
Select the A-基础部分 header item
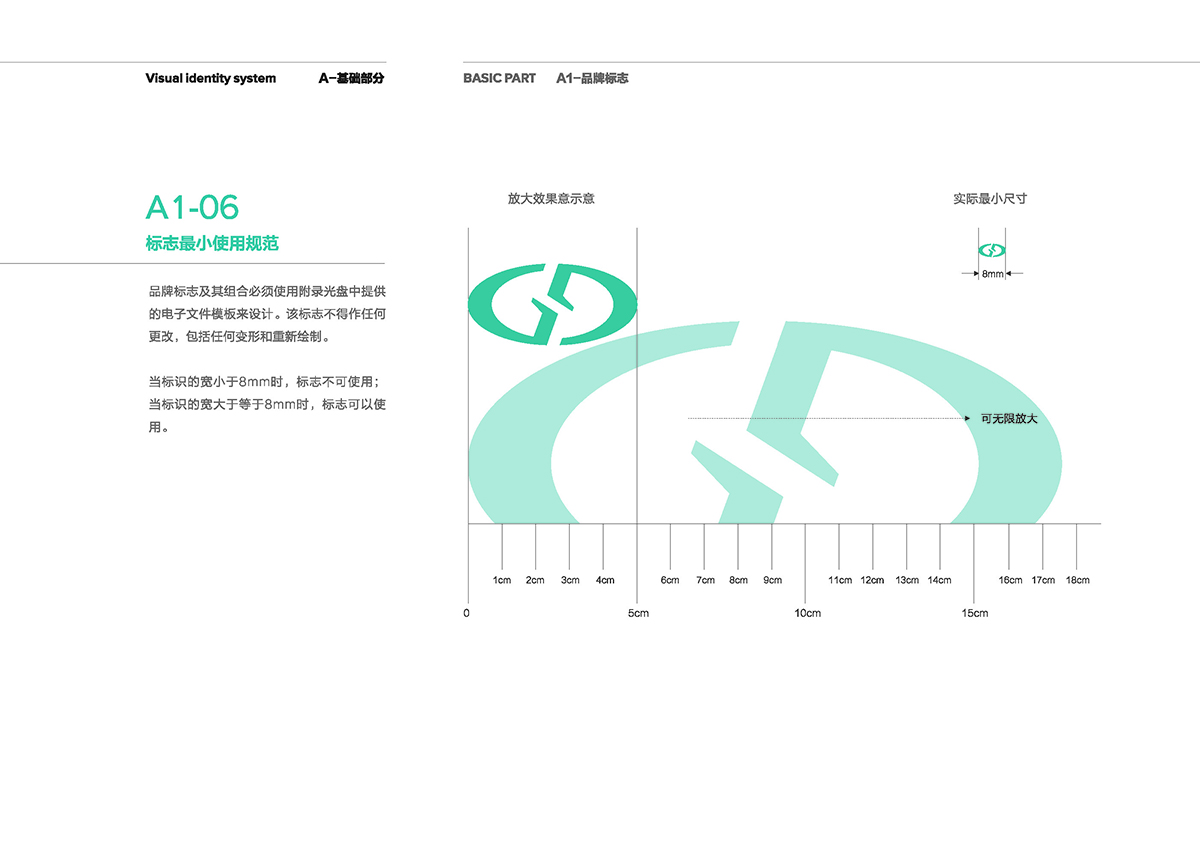351,78
